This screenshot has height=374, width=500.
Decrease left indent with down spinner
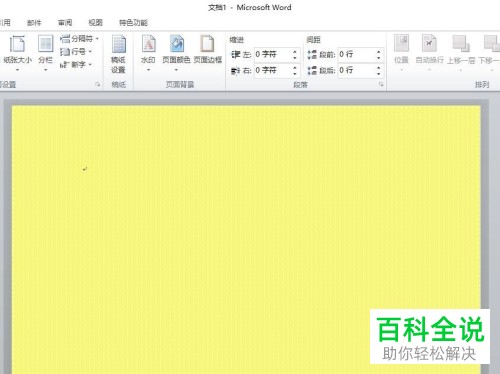295,58
